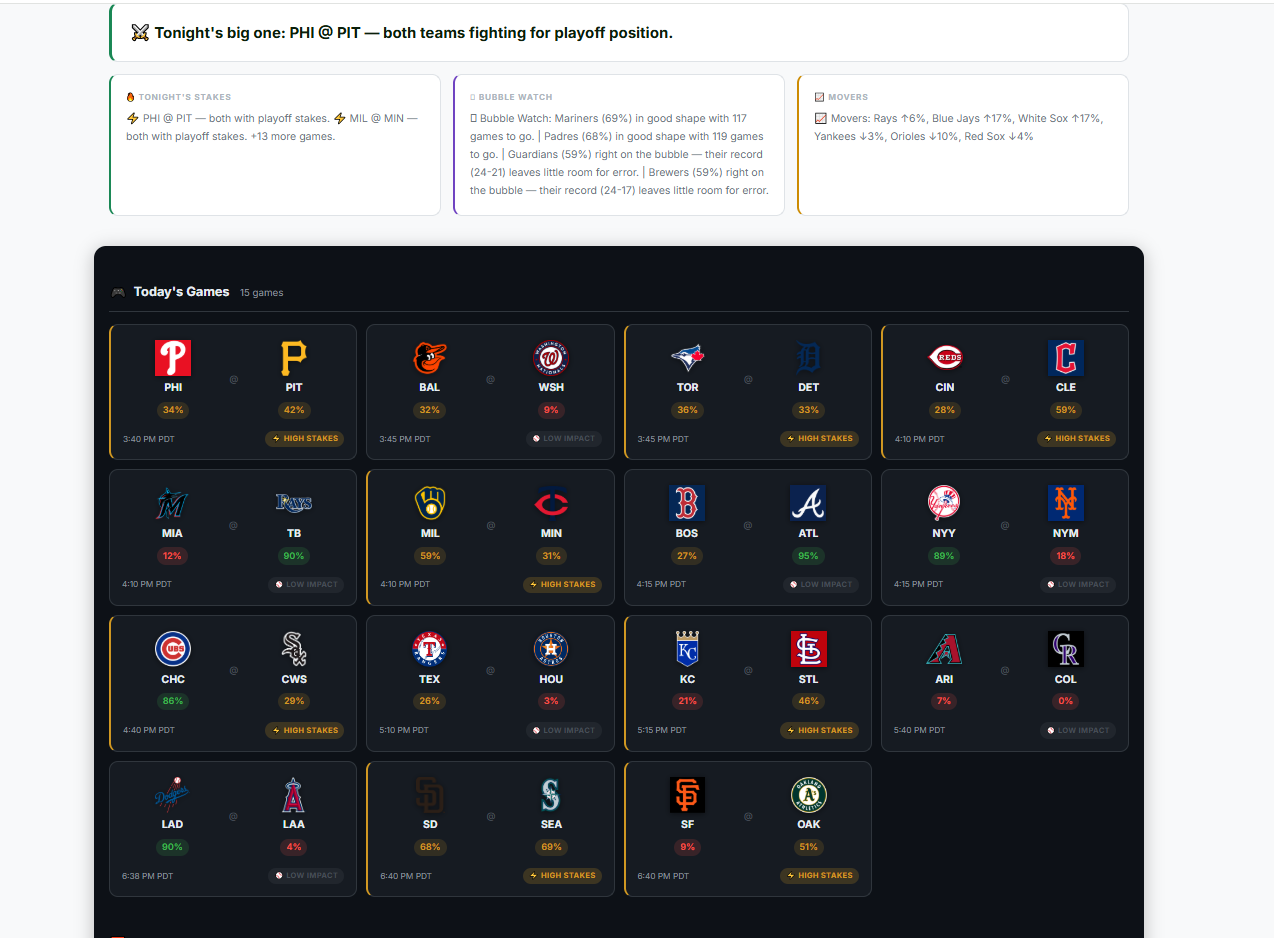
Task: Click the Tonight's Stakes card heading
Action: (x=179, y=97)
